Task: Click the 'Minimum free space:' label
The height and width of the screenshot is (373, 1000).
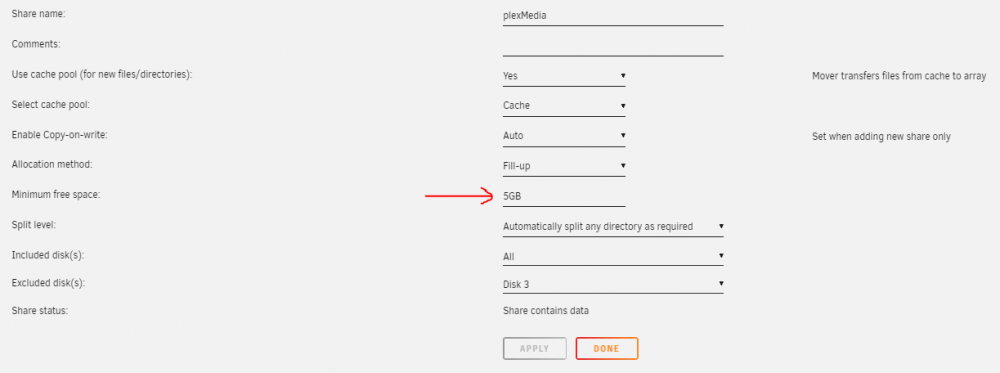Action: pyautogui.click(x=56, y=194)
